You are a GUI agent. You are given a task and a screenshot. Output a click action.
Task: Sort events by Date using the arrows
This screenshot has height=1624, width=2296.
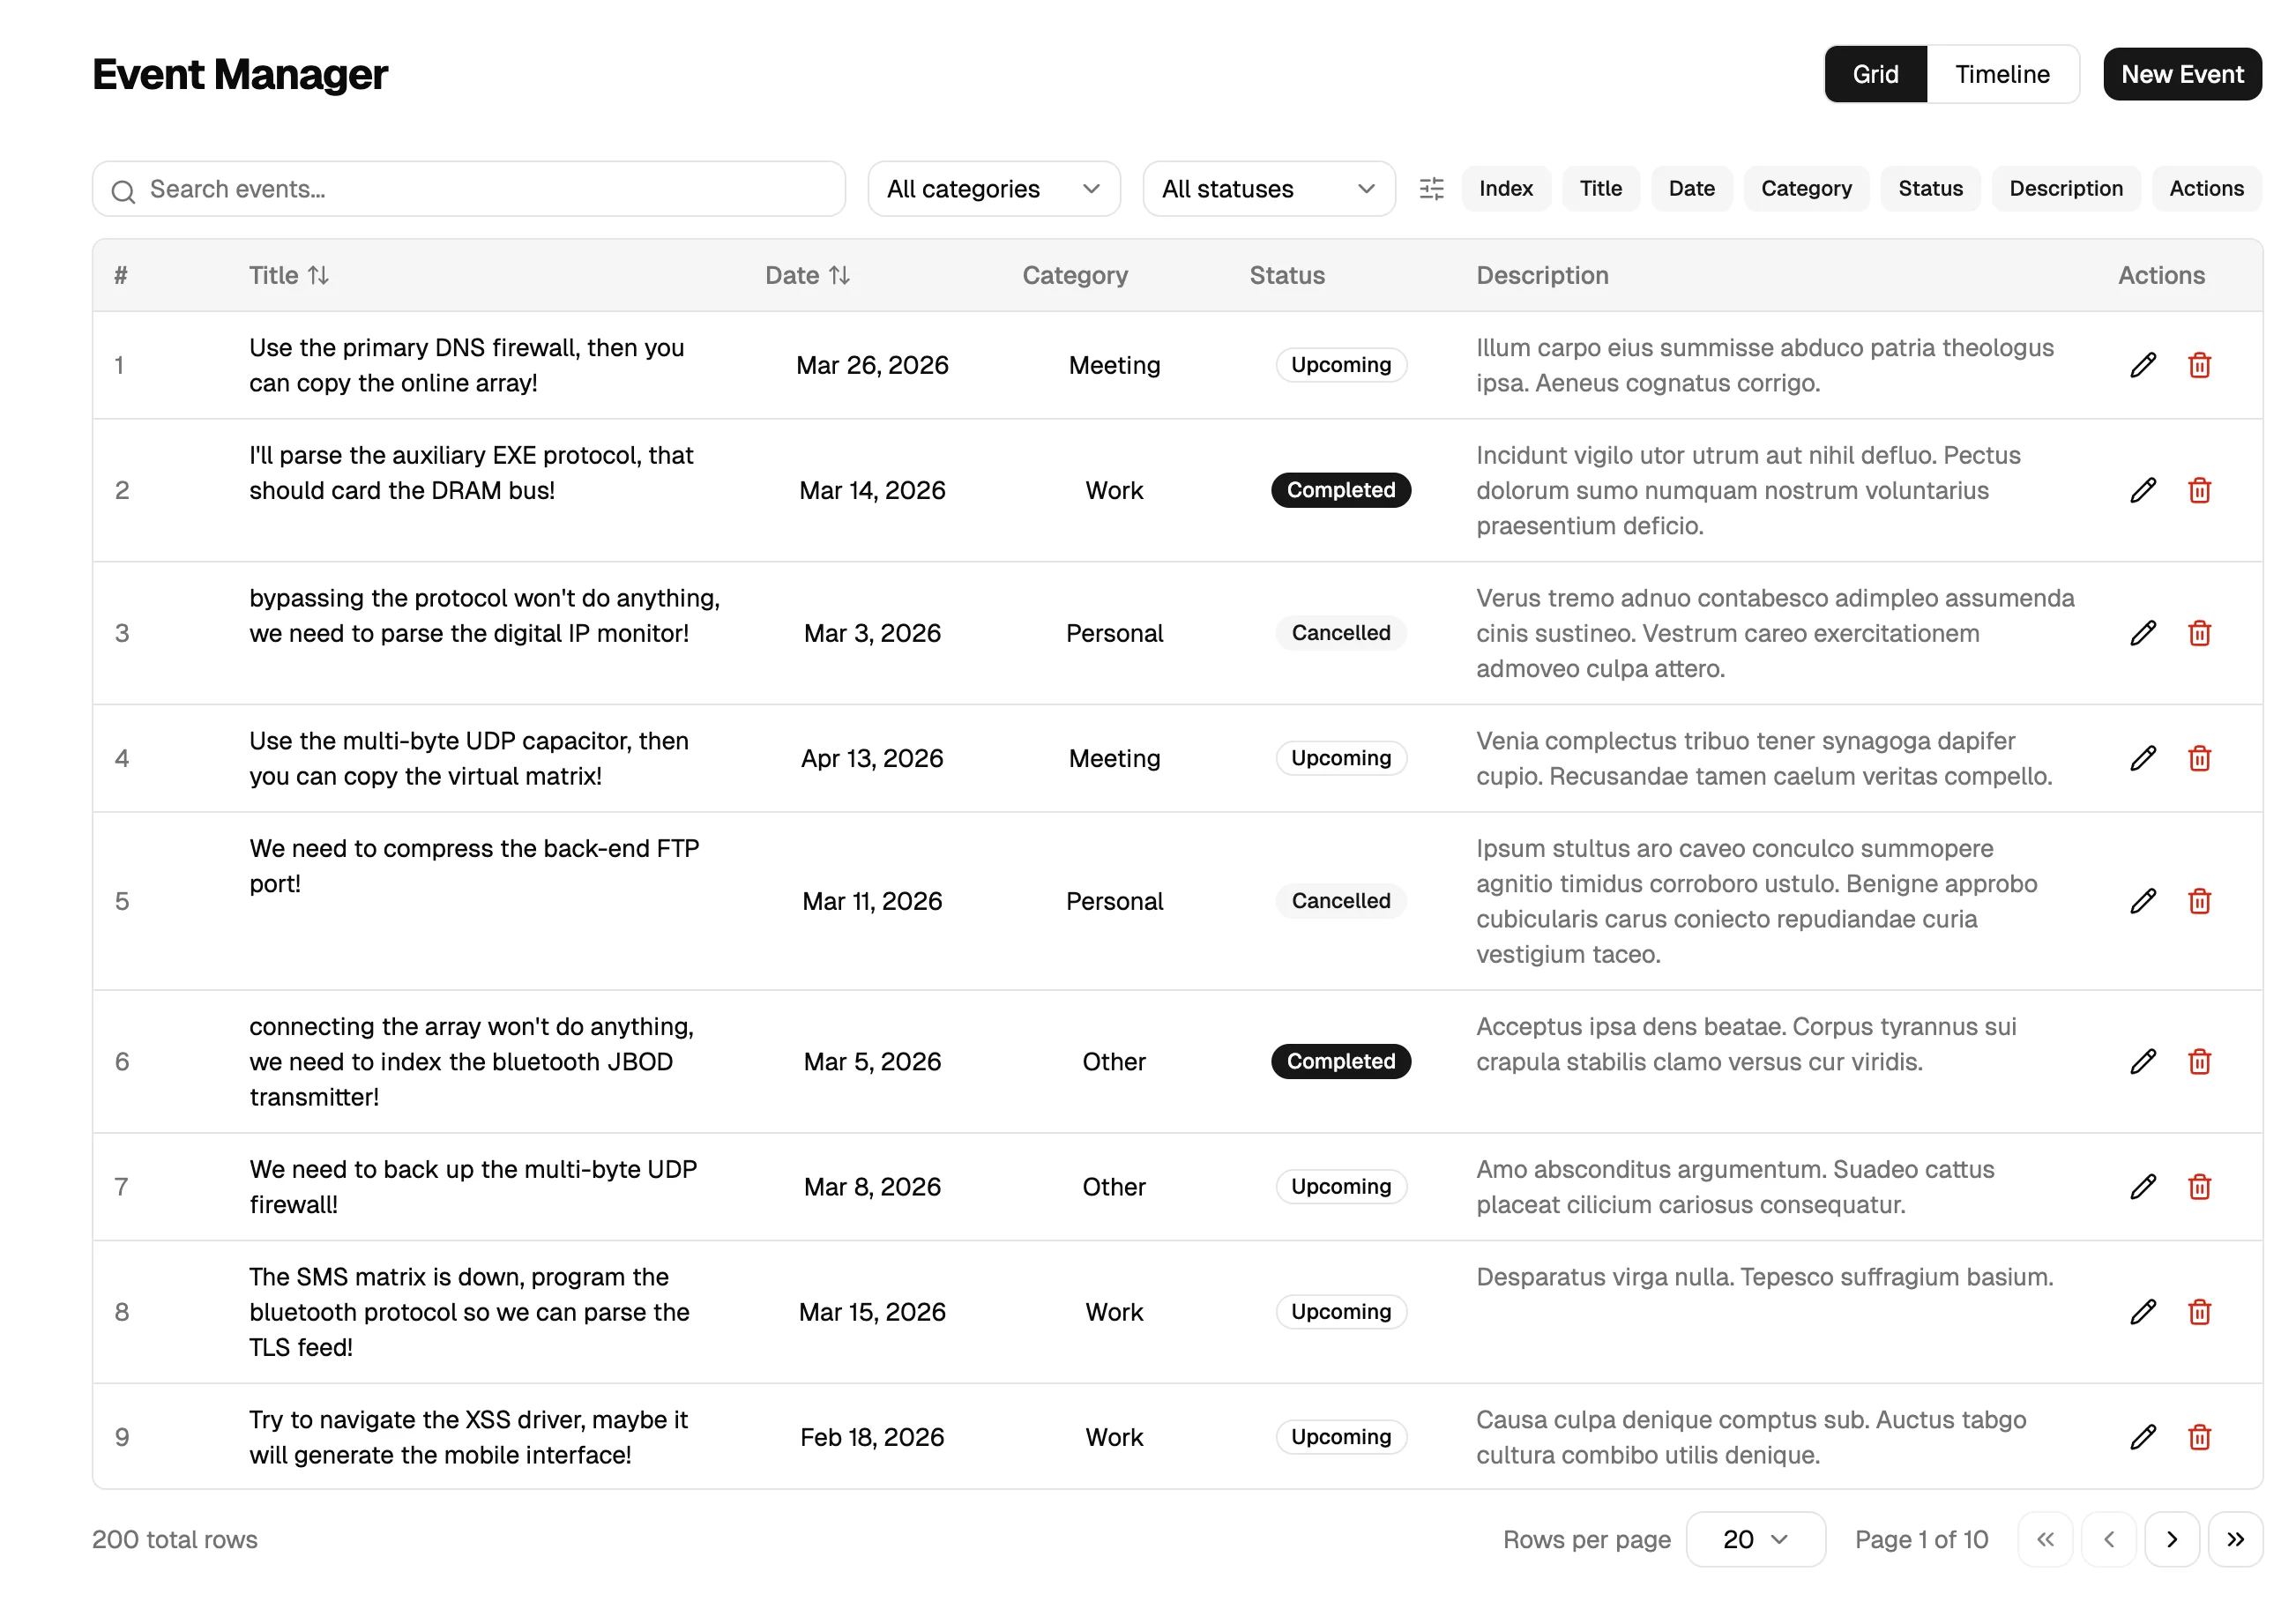(x=839, y=275)
